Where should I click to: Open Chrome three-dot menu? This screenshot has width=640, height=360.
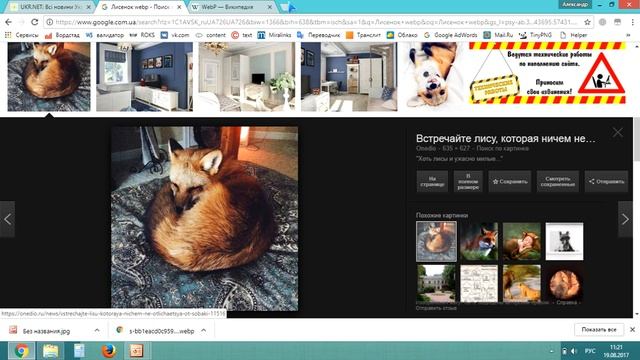coord(632,22)
